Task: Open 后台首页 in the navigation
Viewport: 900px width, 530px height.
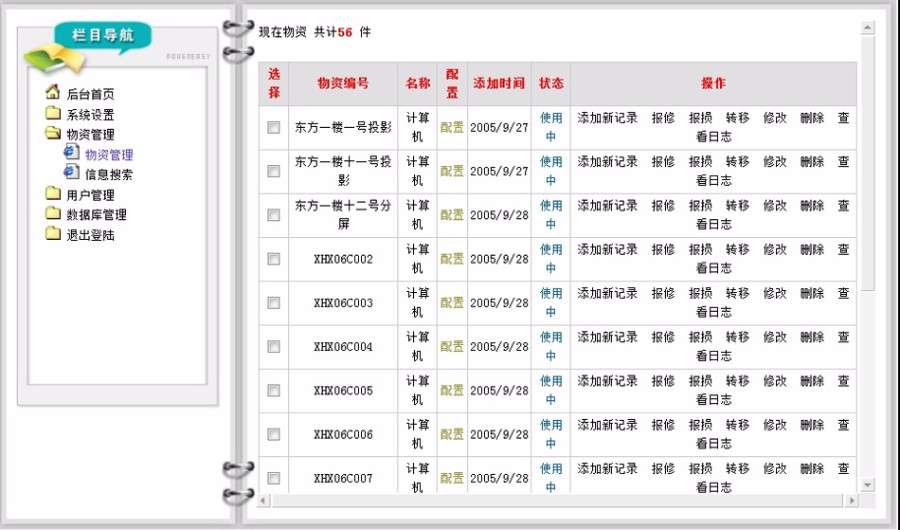Action: (x=91, y=94)
